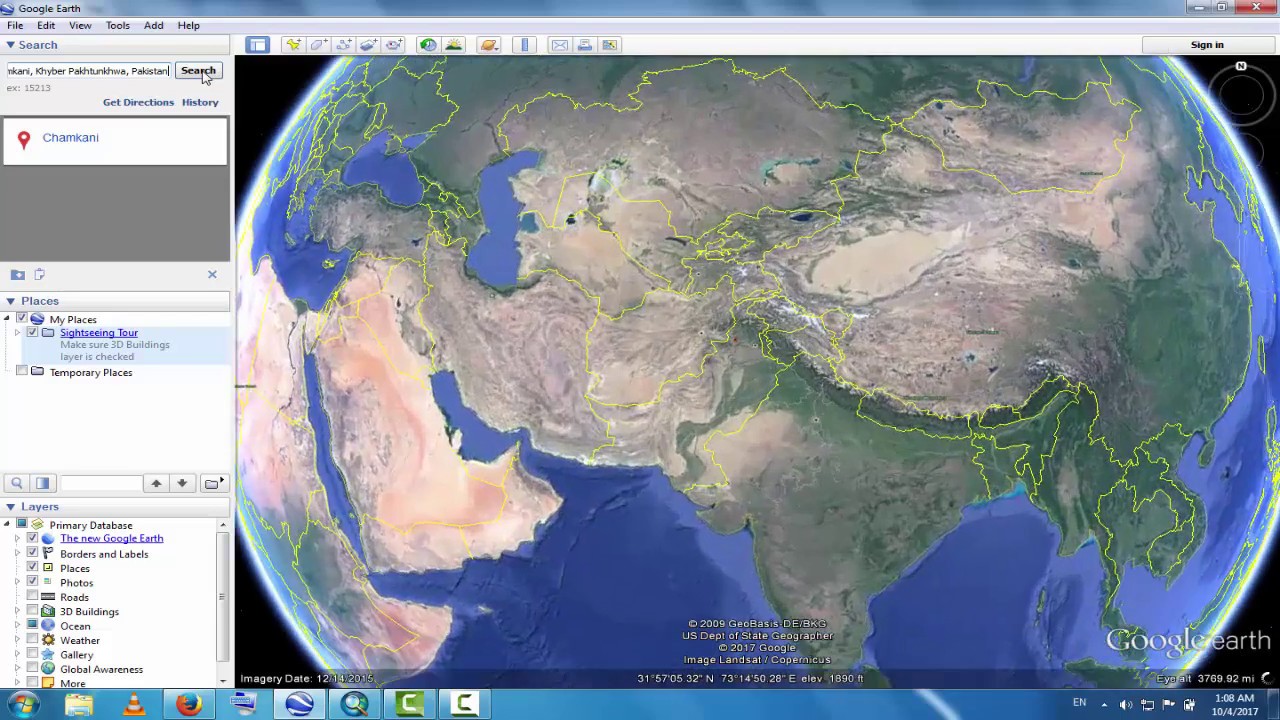Open Firefox from the taskbar
1280x720 pixels.
click(x=188, y=704)
